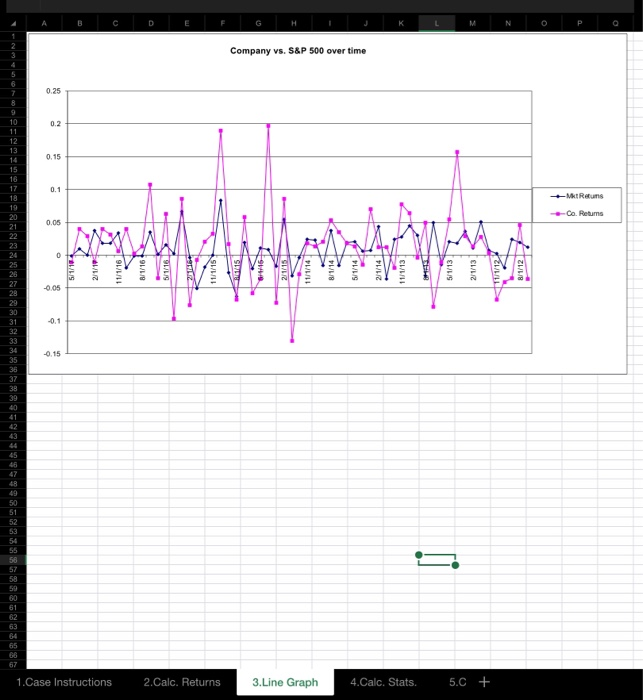Add a new sheet with plus icon
This screenshot has height=700, width=643.
[x=484, y=682]
